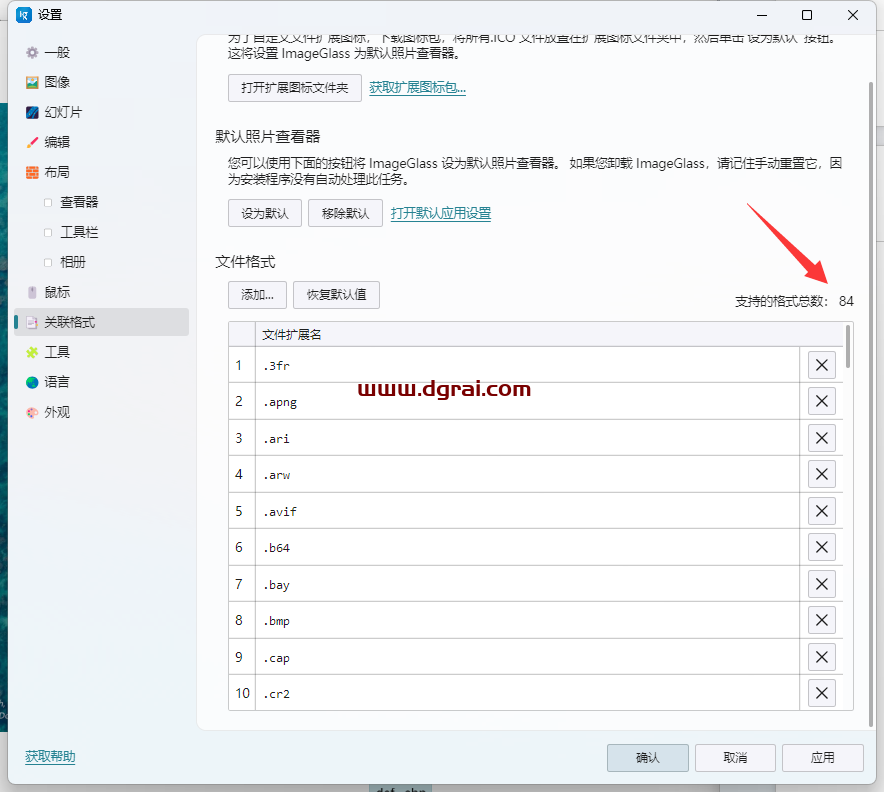The width and height of the screenshot is (884, 792).
Task: Open the 外观 settings section
Action: [x=101, y=412]
